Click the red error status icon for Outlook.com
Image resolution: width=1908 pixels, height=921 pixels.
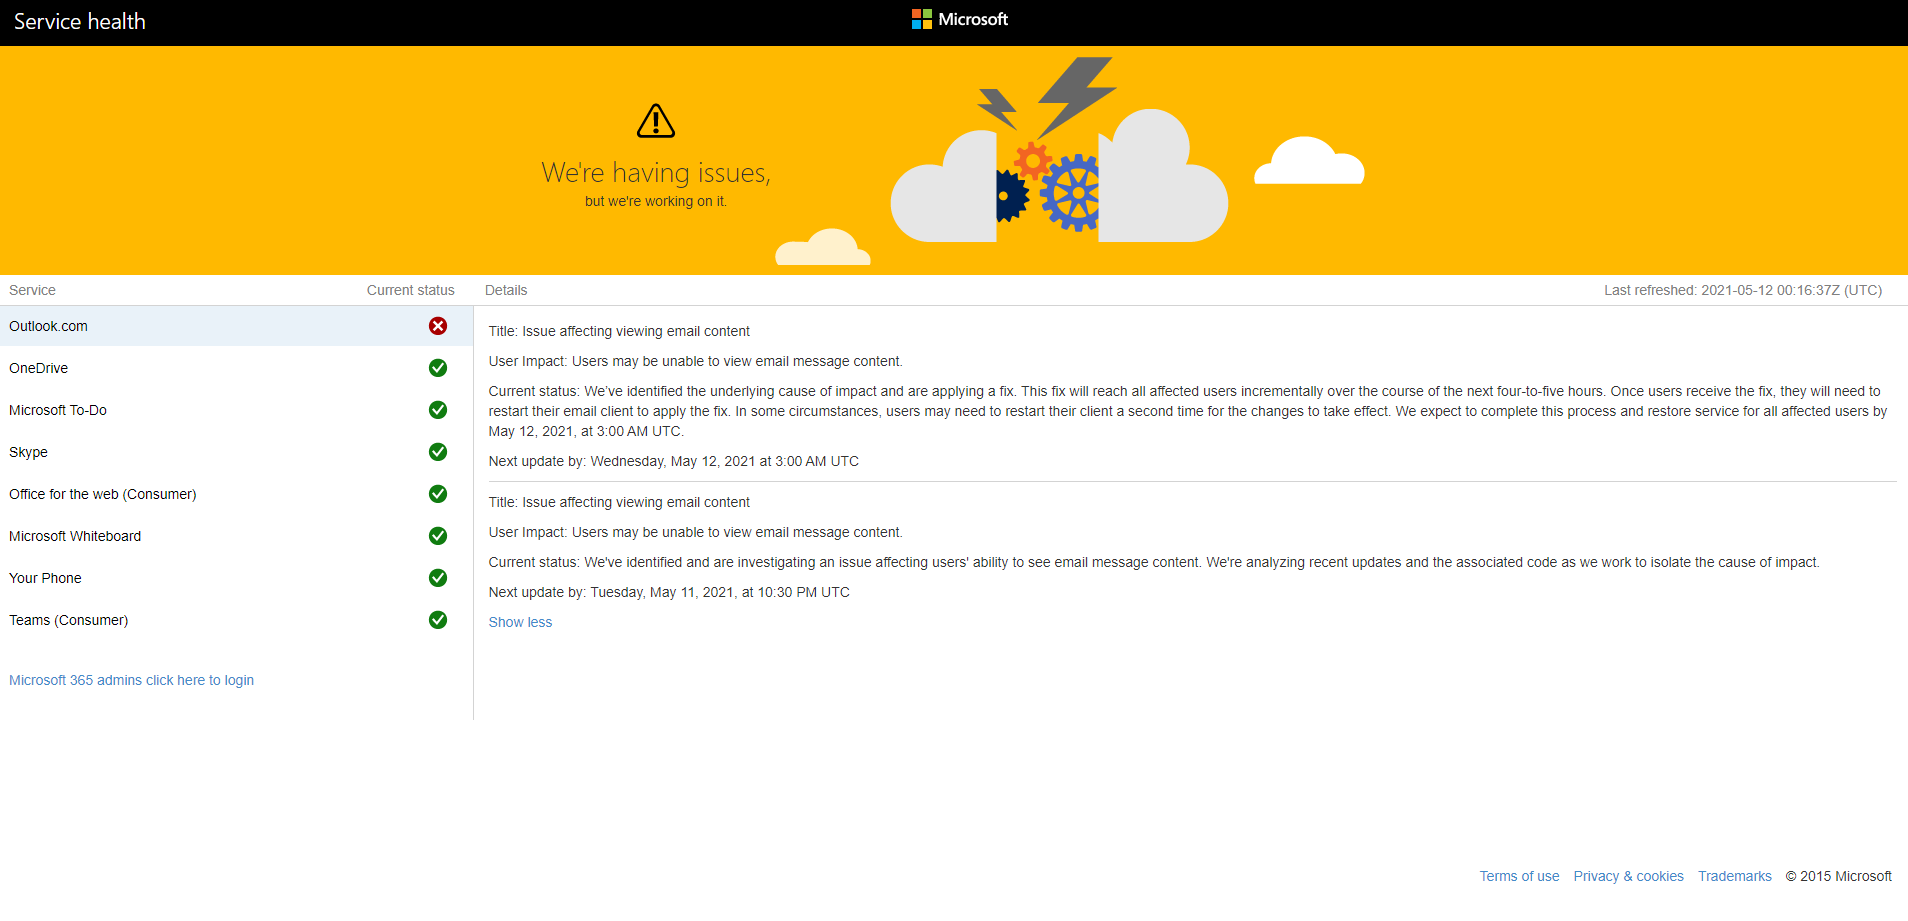pyautogui.click(x=438, y=326)
